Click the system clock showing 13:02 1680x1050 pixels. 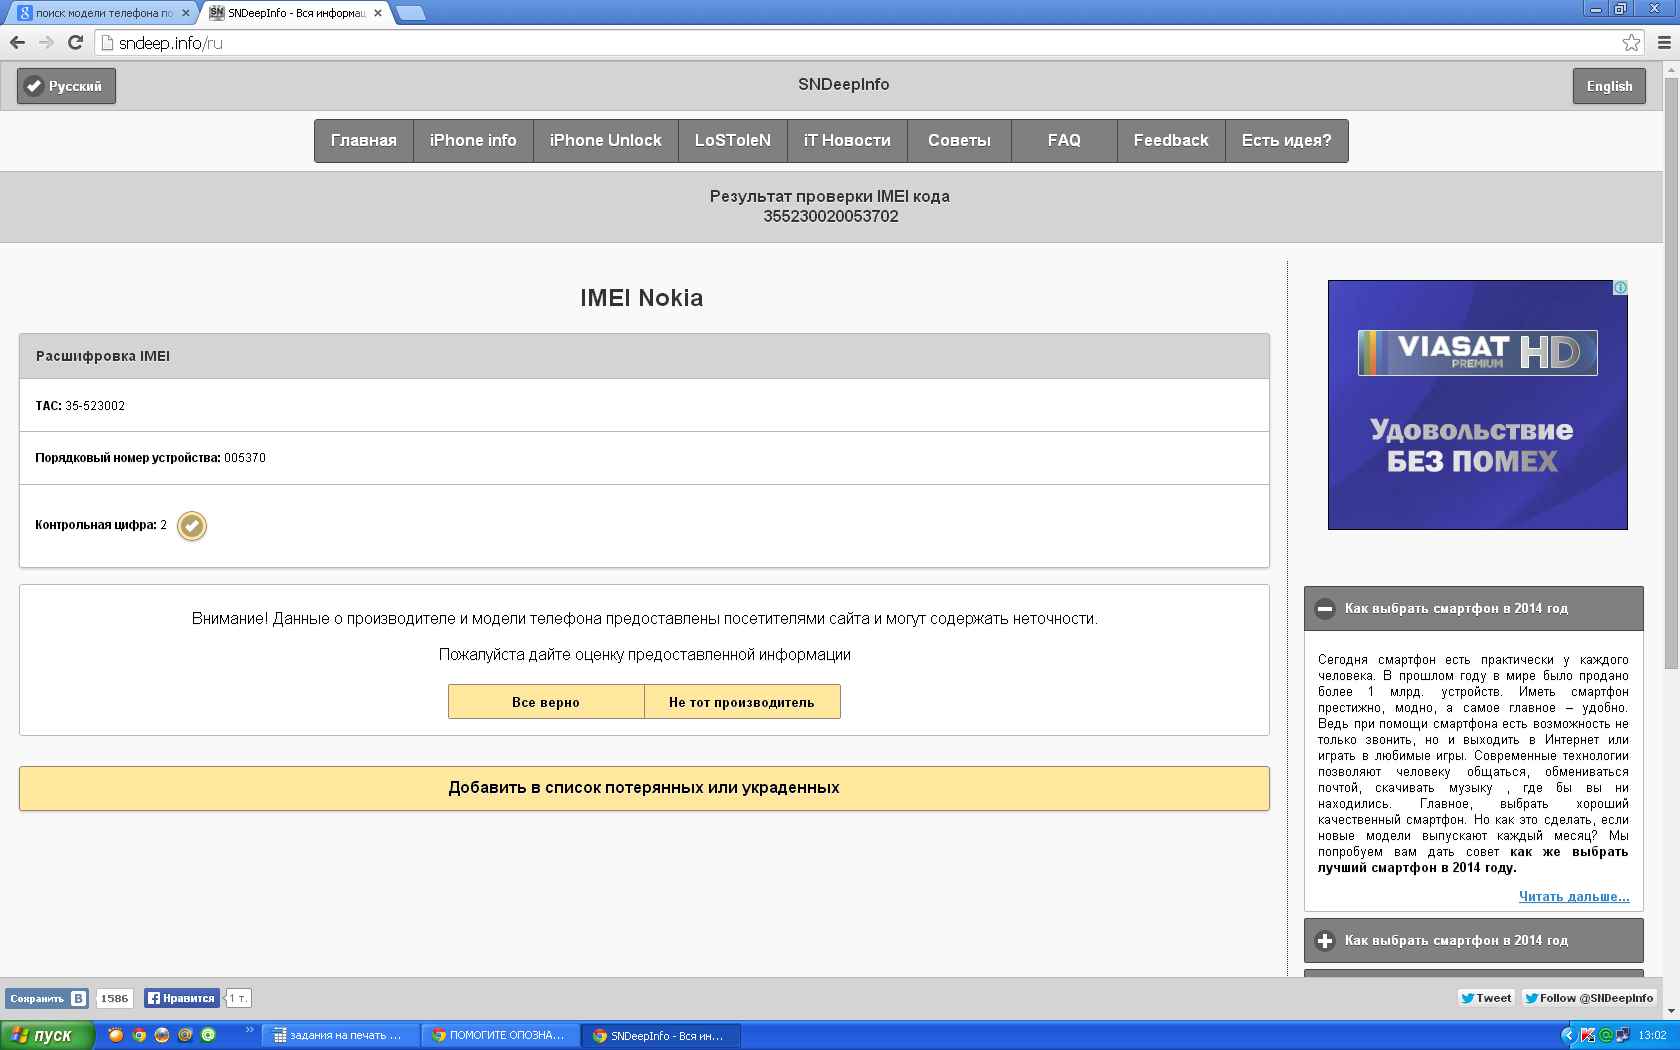1652,1035
